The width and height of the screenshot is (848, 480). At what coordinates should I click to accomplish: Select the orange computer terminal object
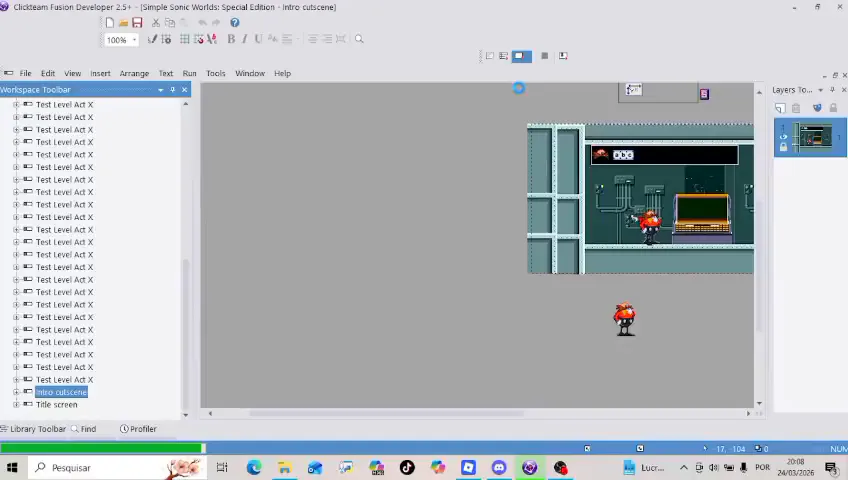pos(702,214)
